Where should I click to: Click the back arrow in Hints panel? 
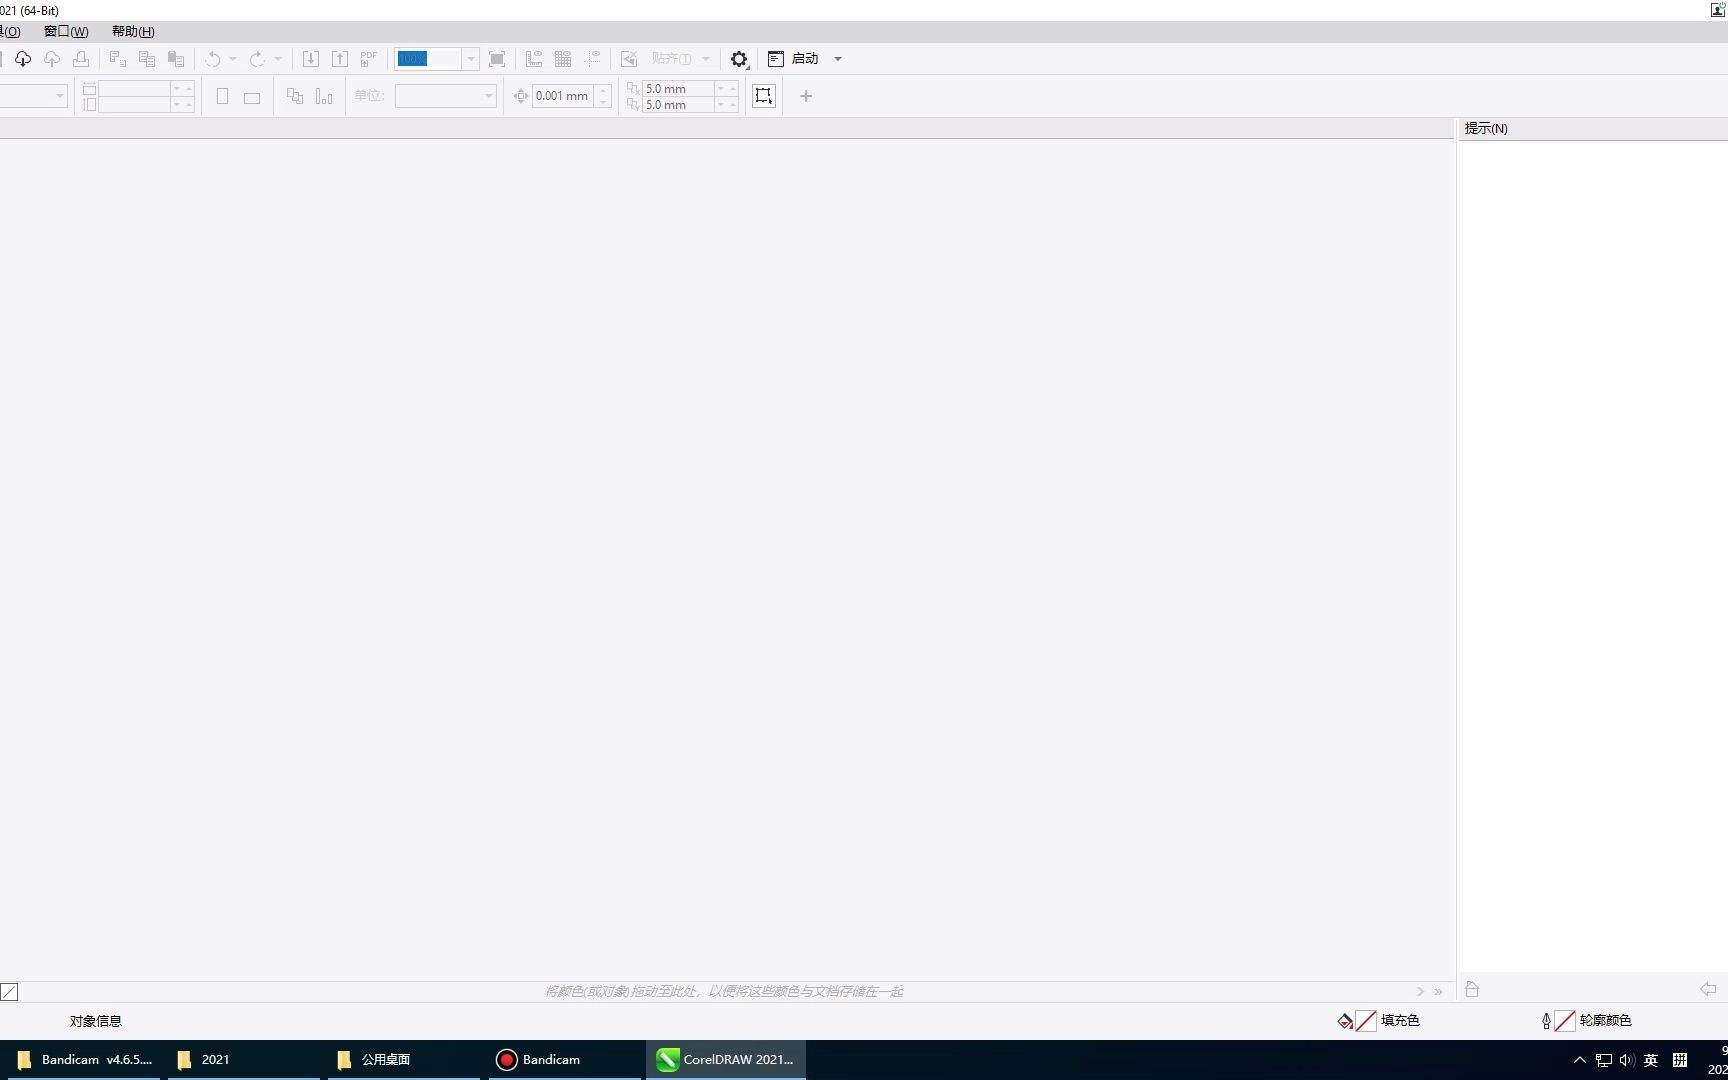click(x=1708, y=989)
